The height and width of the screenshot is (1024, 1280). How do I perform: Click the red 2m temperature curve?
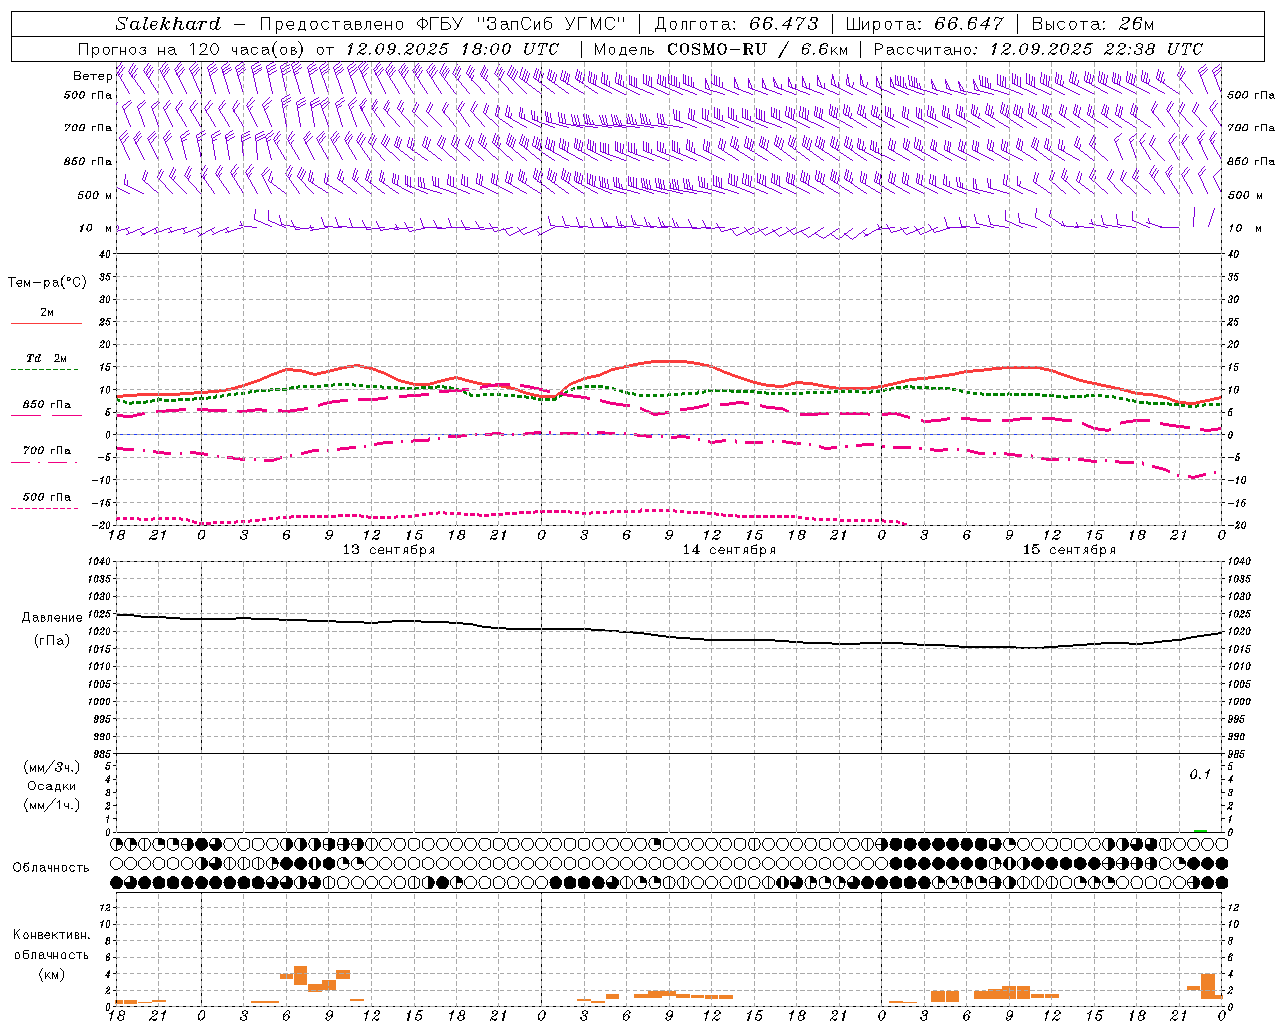(x=668, y=361)
